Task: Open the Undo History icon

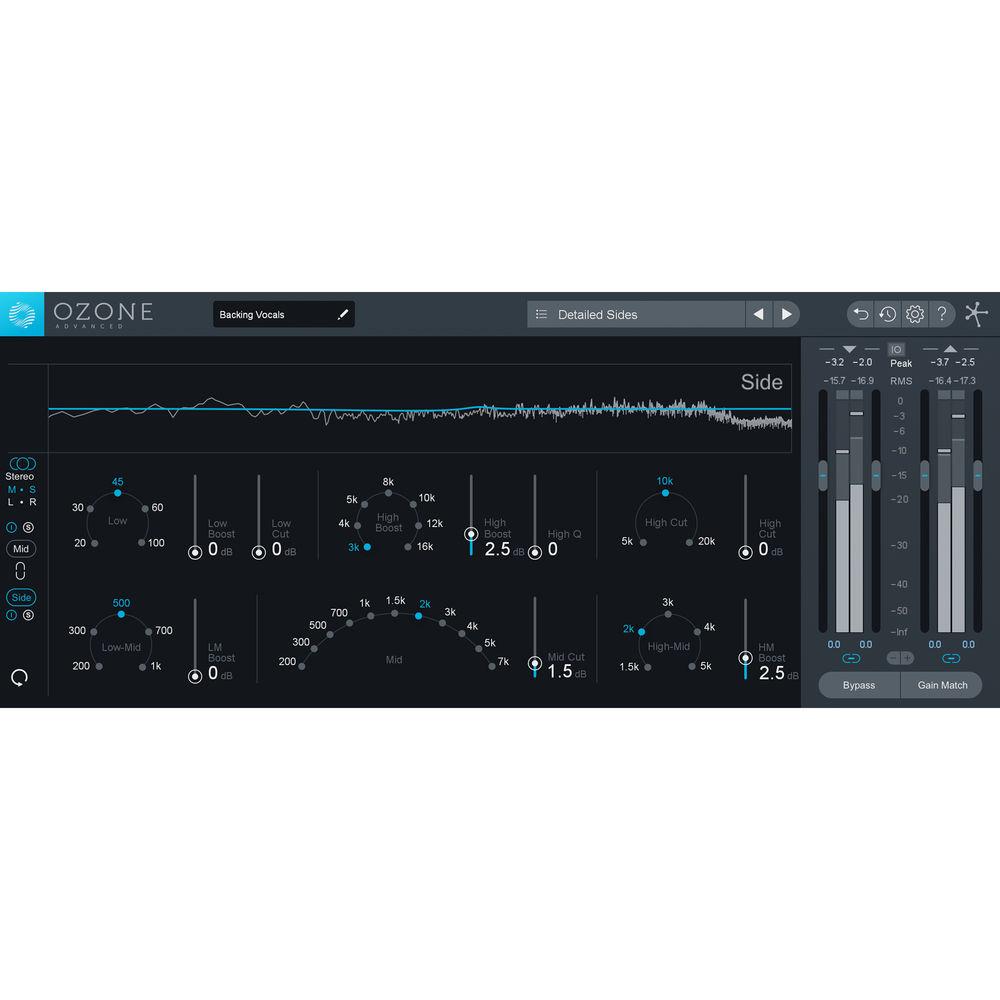Action: click(x=887, y=314)
